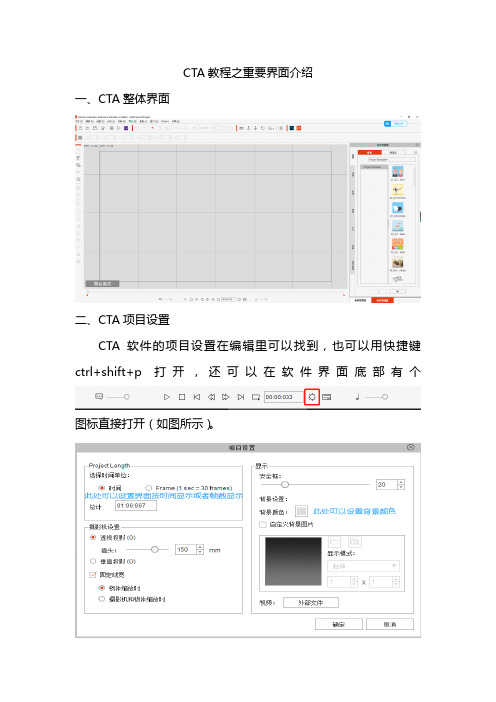This screenshot has width=496, height=702.
Task: Click the open folder icon in CTA toolbar
Action: click(x=88, y=128)
